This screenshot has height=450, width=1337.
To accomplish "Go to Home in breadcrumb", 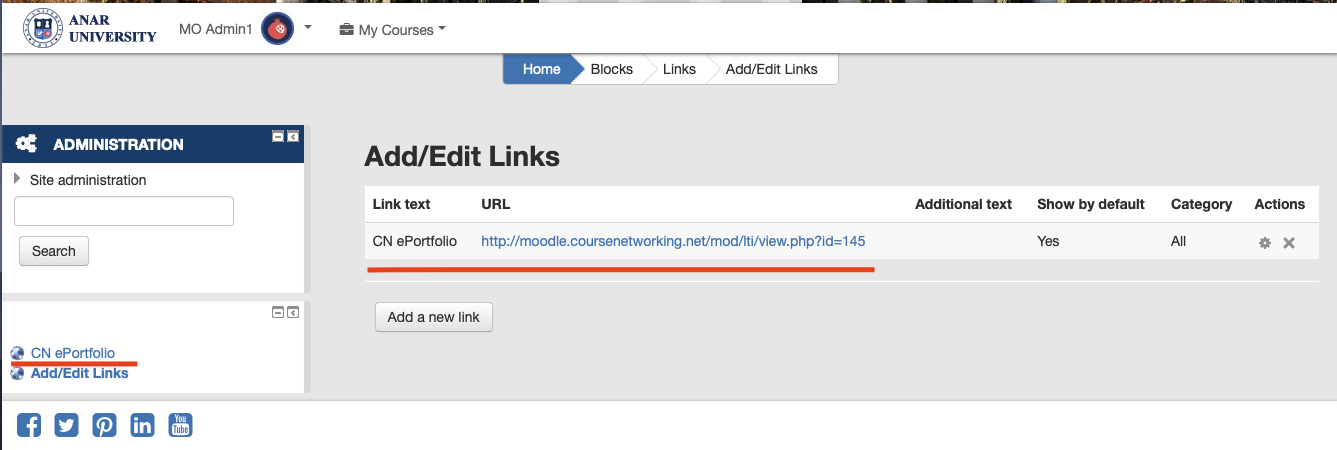I will [x=541, y=69].
